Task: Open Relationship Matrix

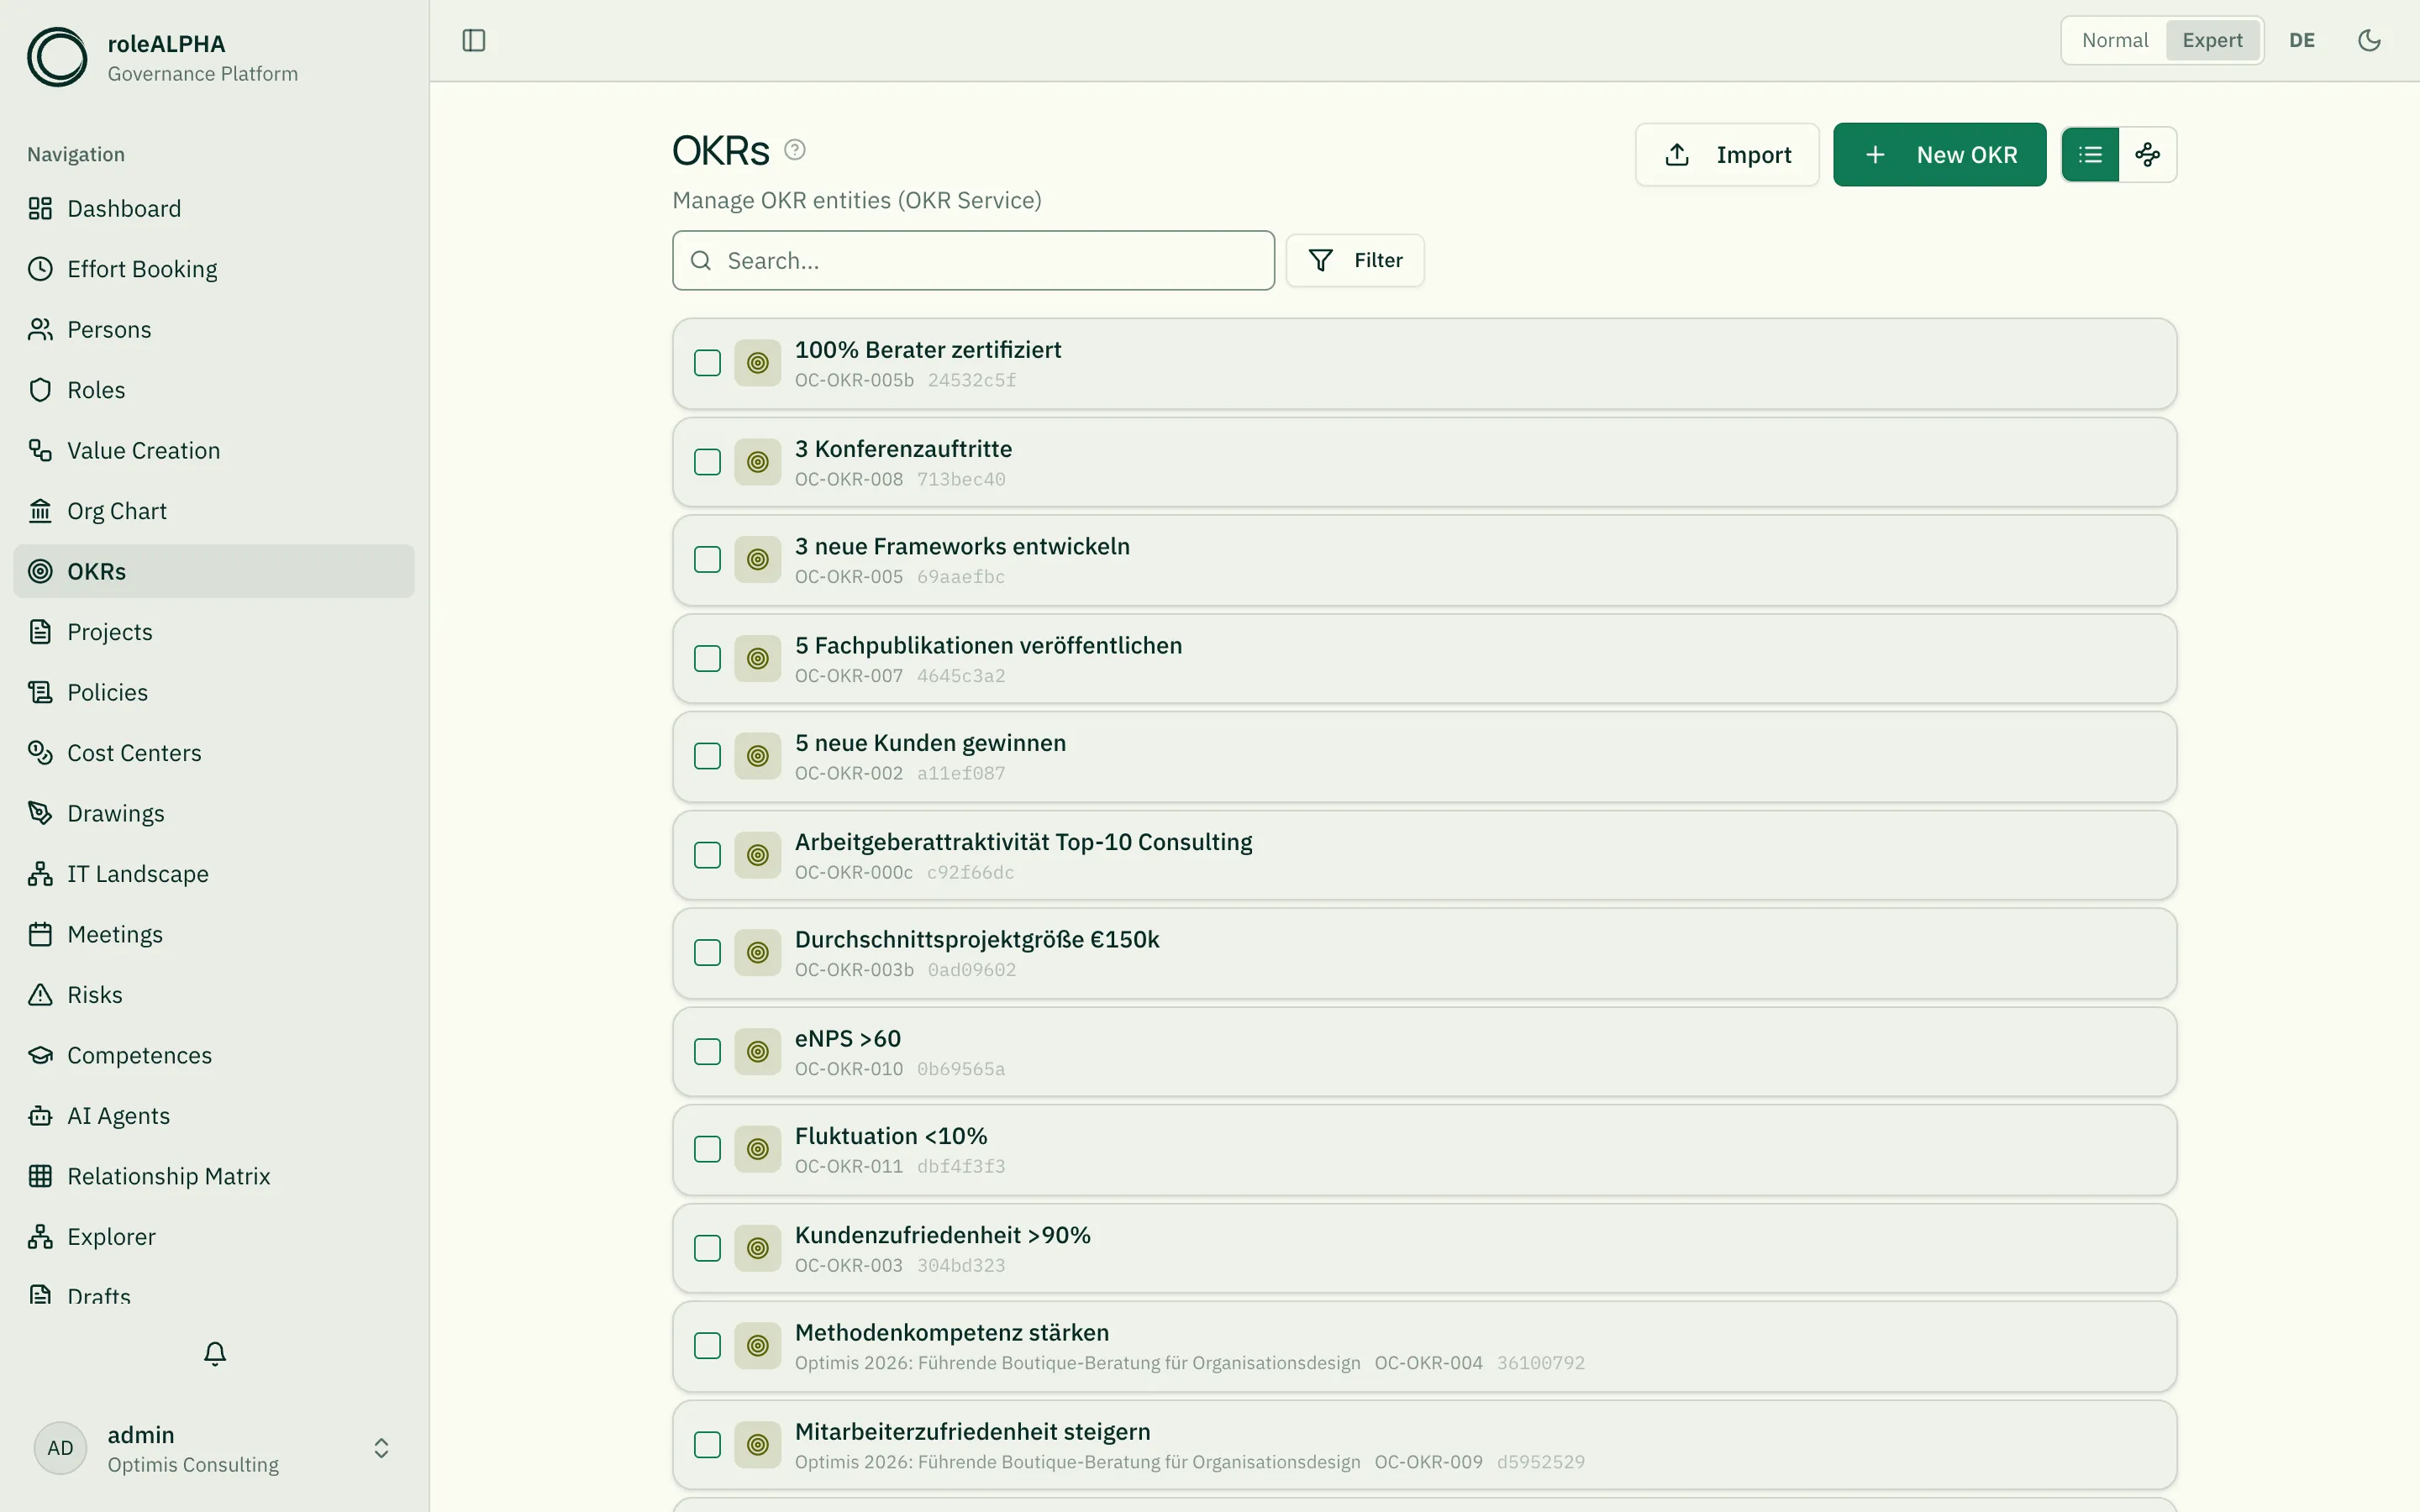Action: click(x=214, y=1176)
